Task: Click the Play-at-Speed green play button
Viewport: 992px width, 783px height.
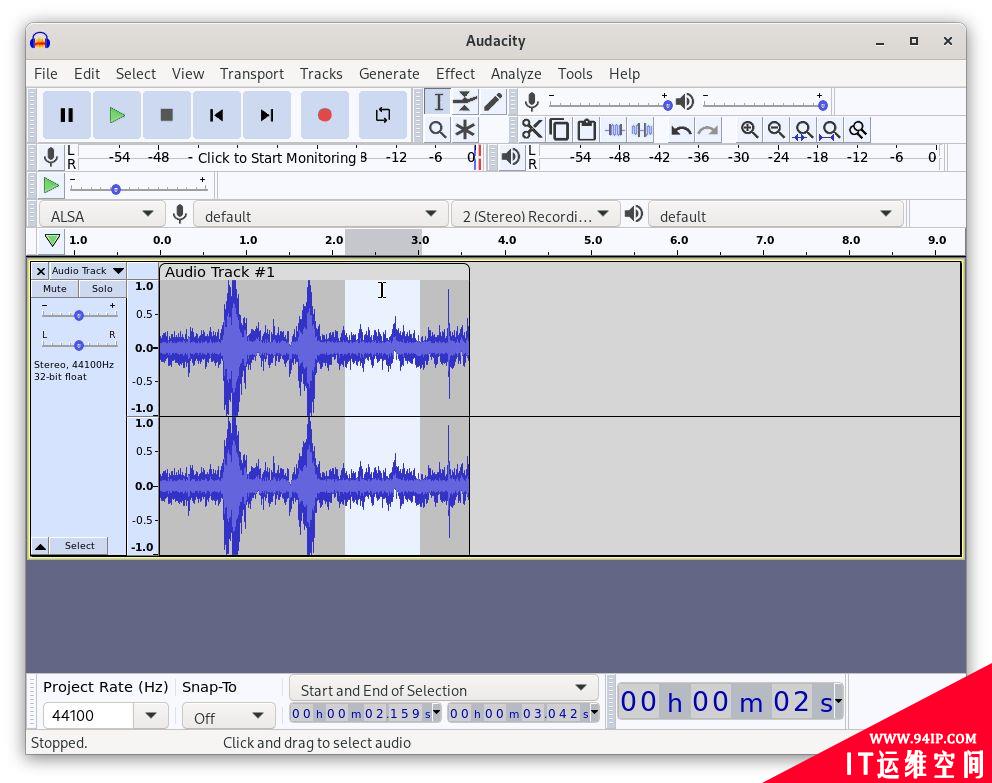Action: (51, 185)
